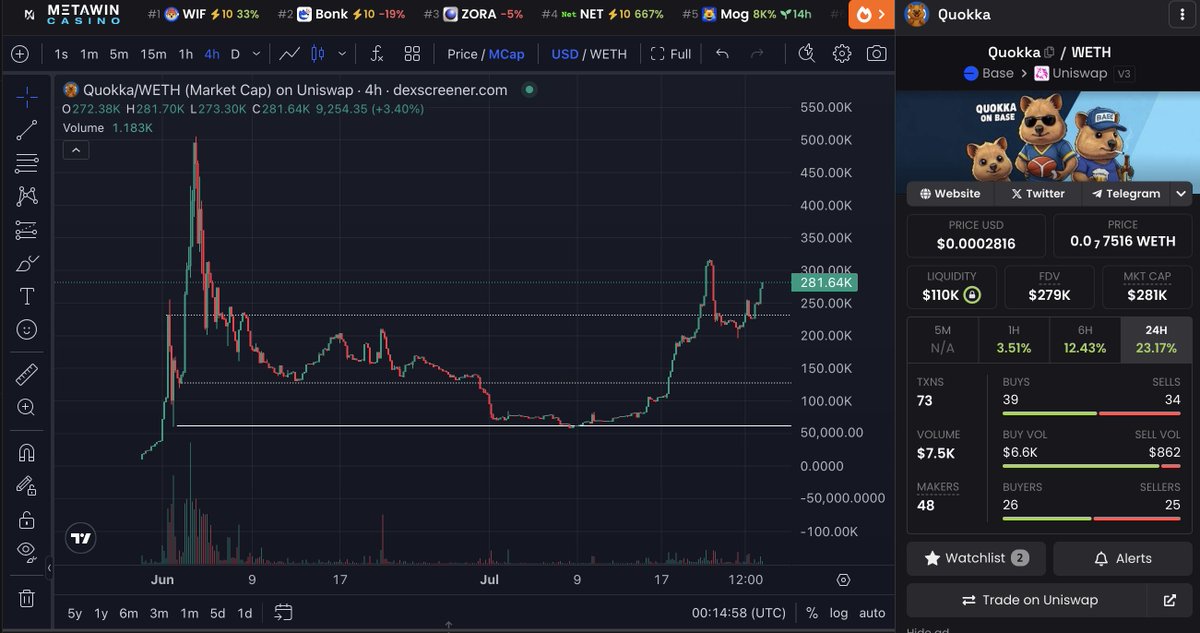Open the go to date calendar

283,612
